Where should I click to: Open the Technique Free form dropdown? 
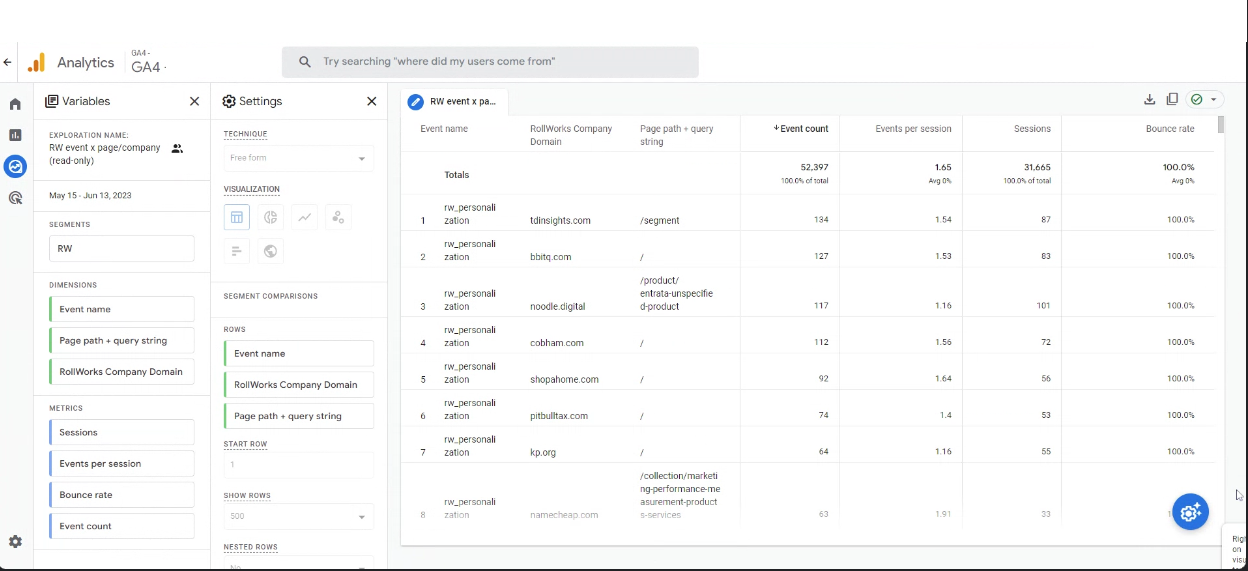coord(298,158)
